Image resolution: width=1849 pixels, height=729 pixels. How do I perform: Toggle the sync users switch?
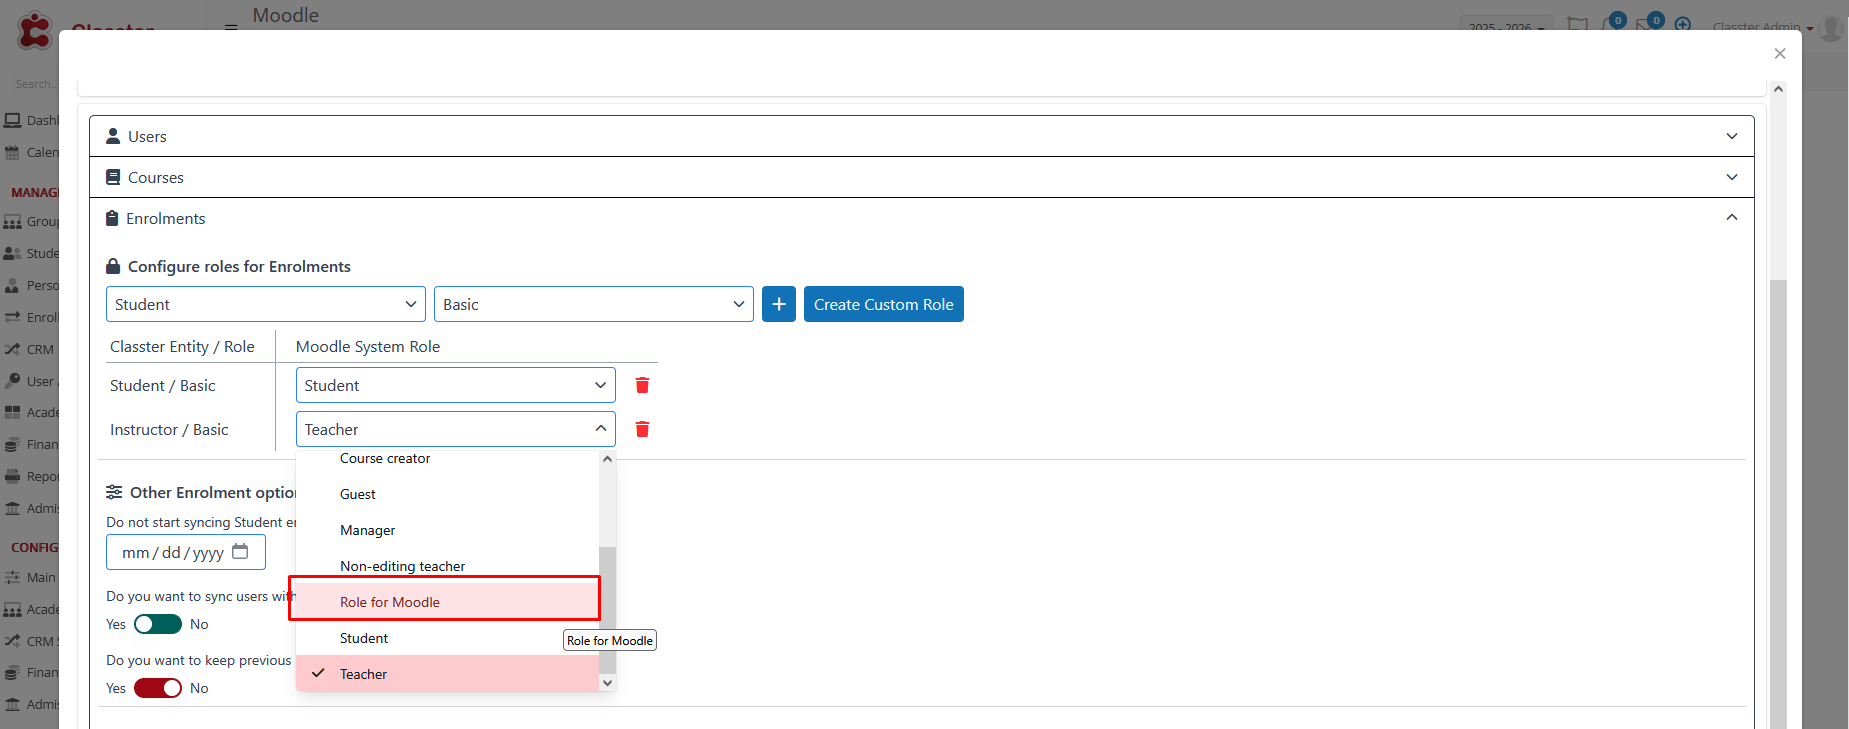click(158, 624)
